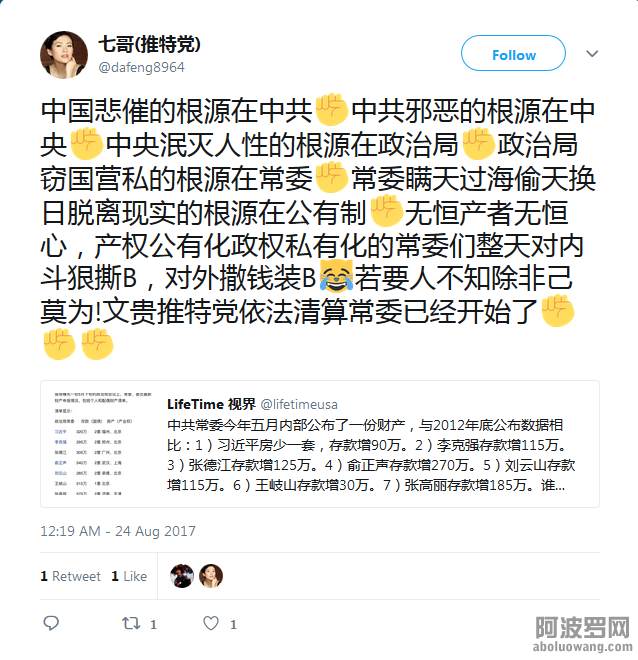
Task: Click the reply speech bubble icon
Action: tap(51, 623)
